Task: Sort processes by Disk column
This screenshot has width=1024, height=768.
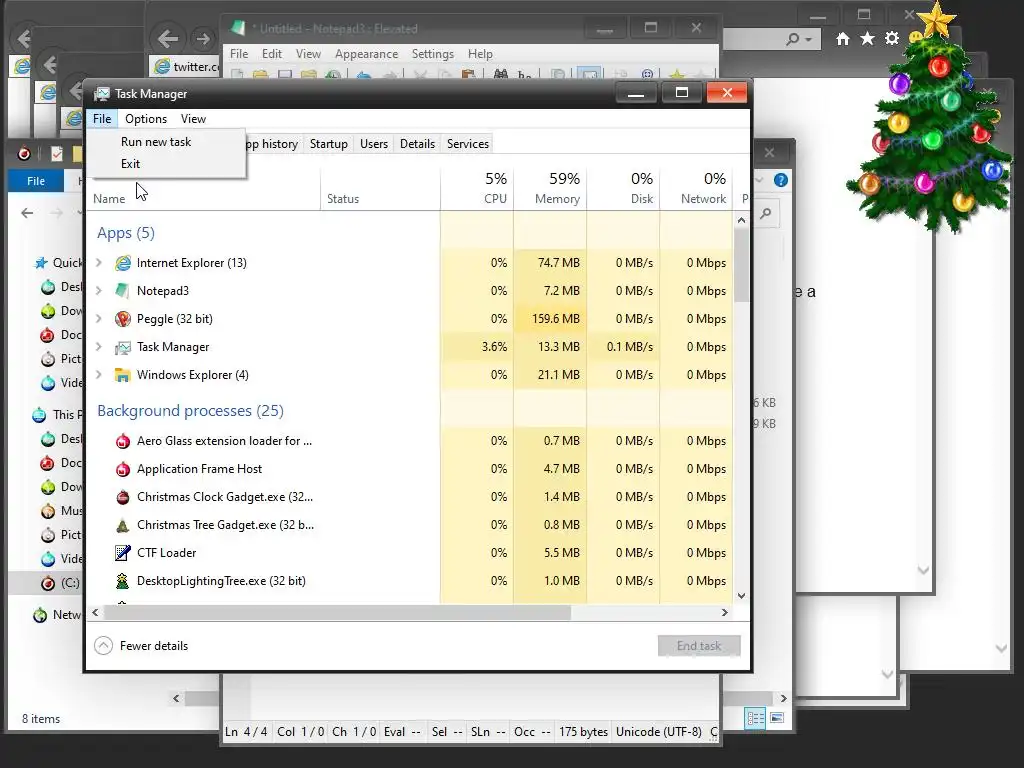Action: (624, 188)
